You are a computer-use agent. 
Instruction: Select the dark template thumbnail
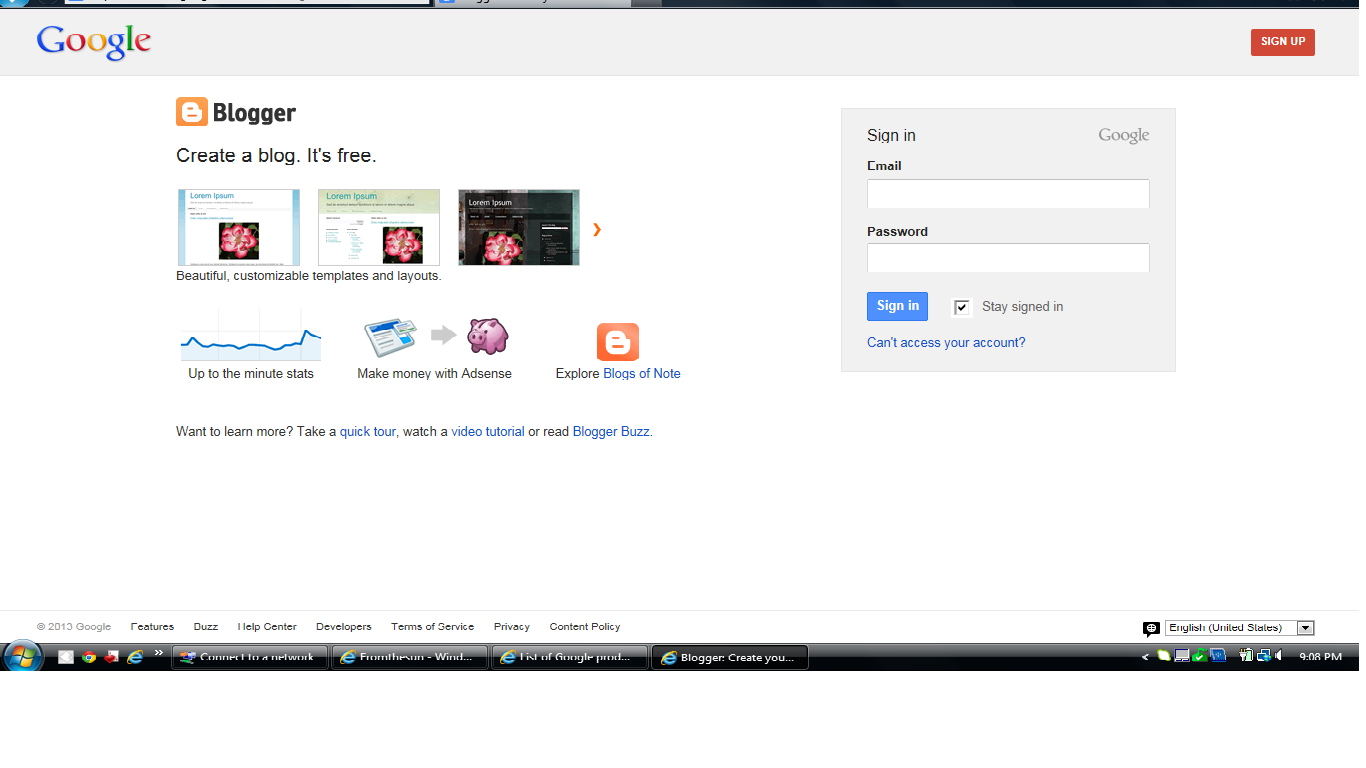(x=519, y=228)
